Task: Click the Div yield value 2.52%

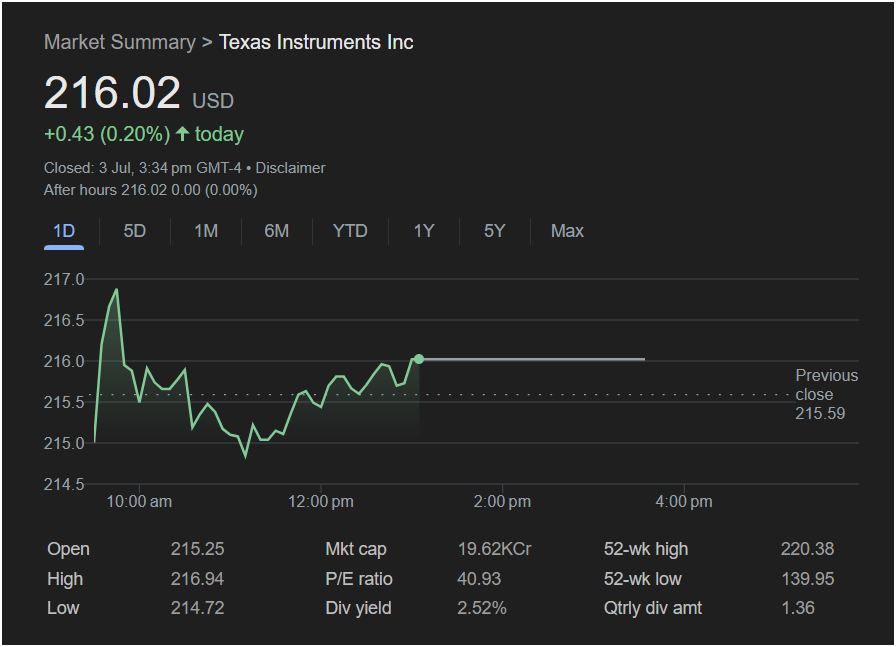Action: point(482,608)
